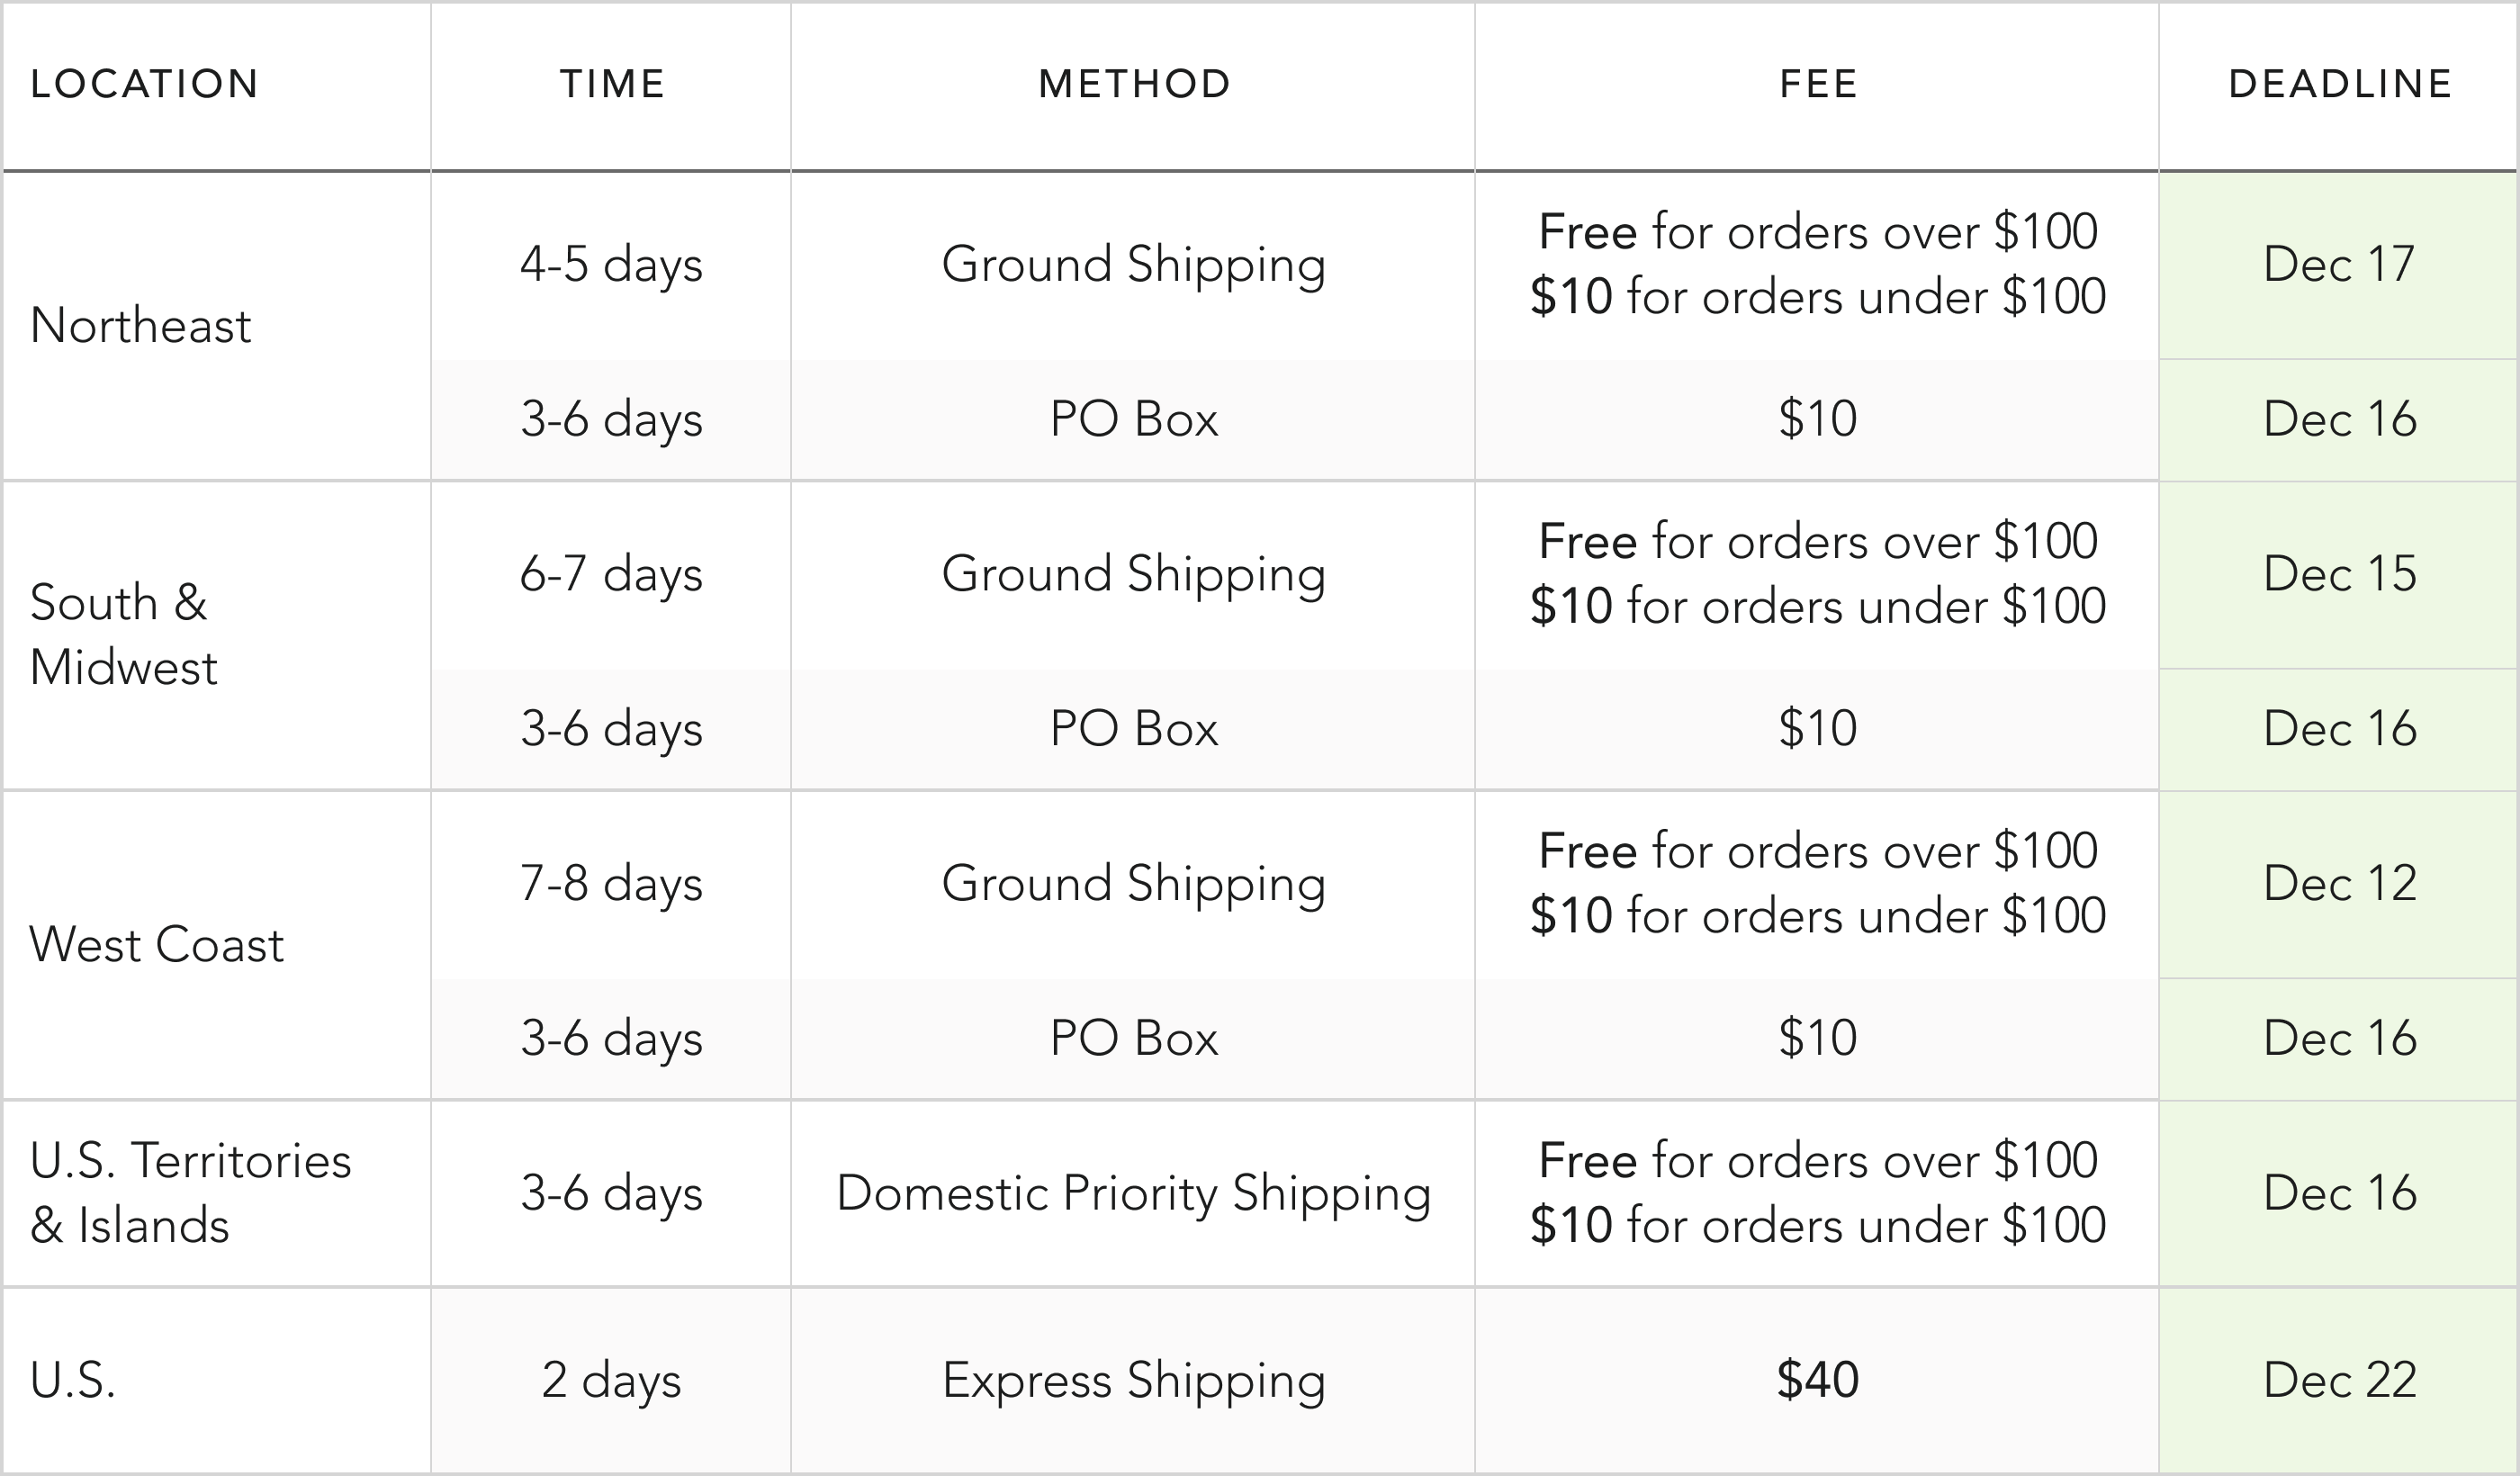Screen dimensions: 2520x1476
Task: Select the METHOD column header
Action: point(1134,84)
